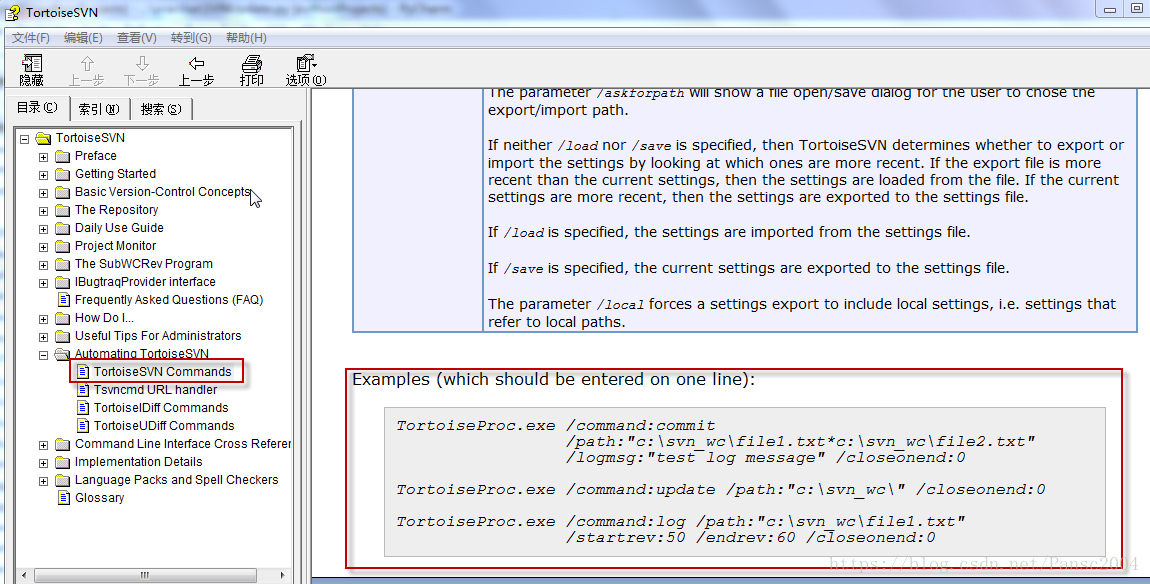Click the Glossary page icon

pos(64,498)
